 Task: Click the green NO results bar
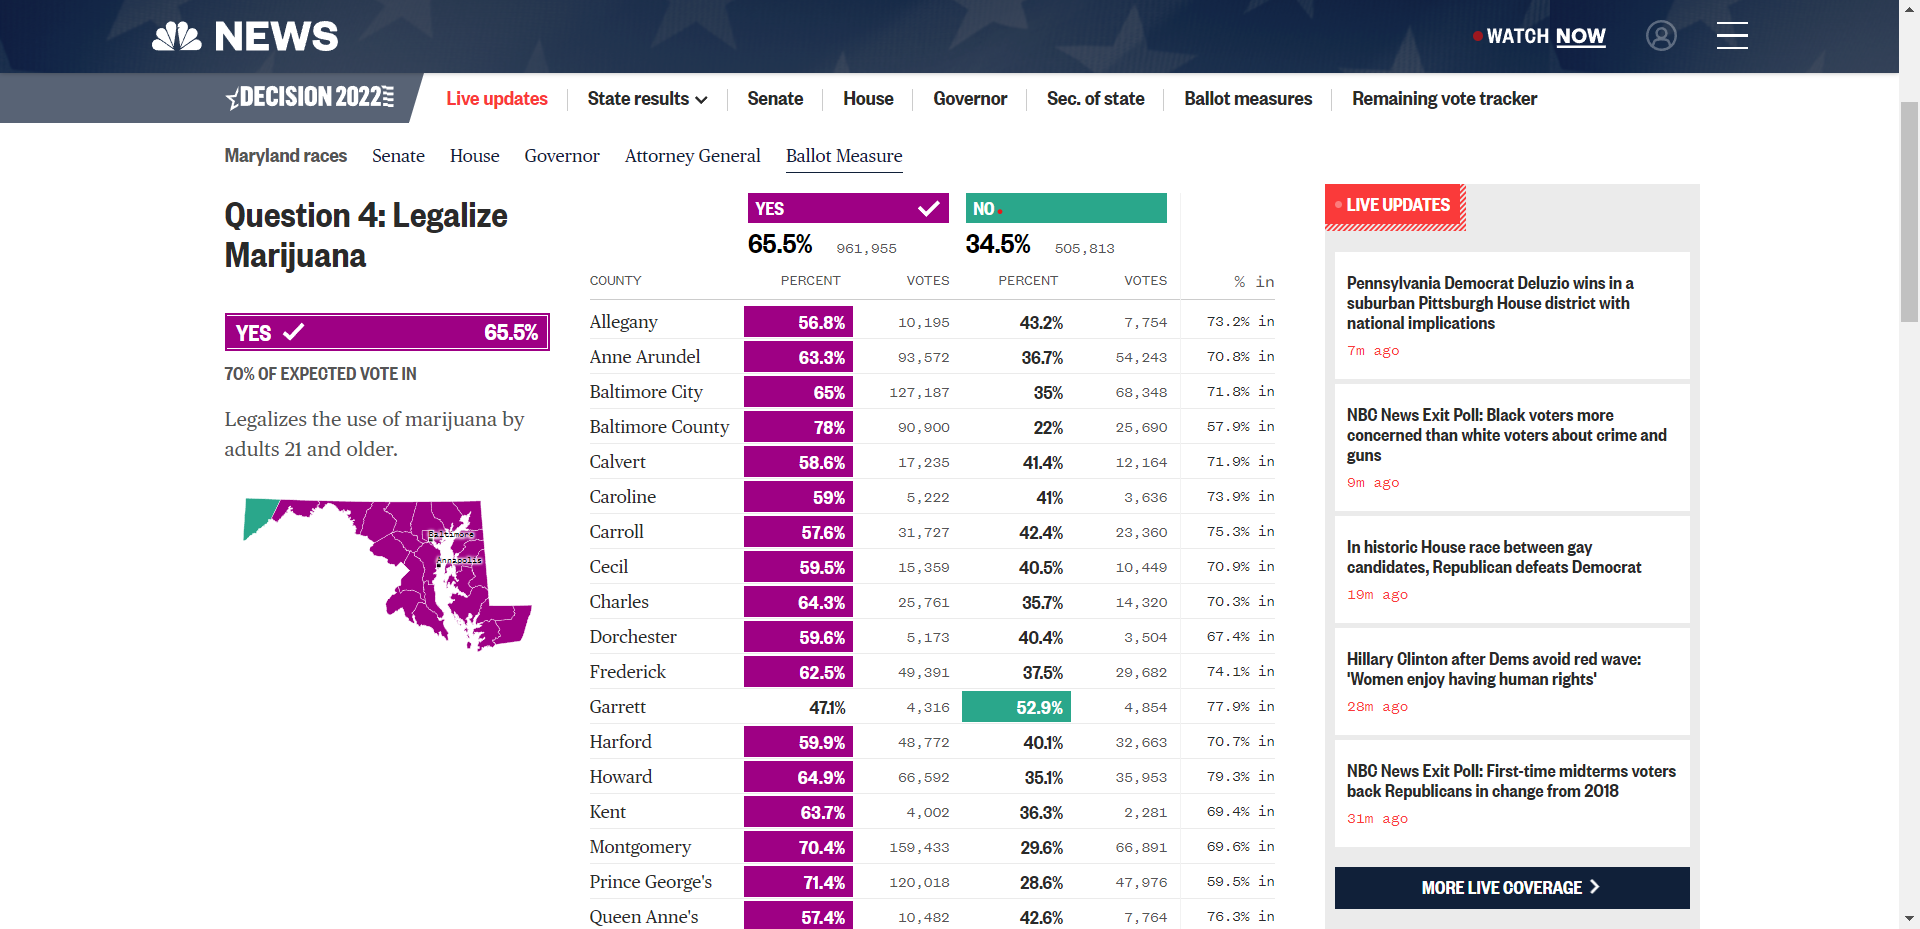pos(1065,208)
